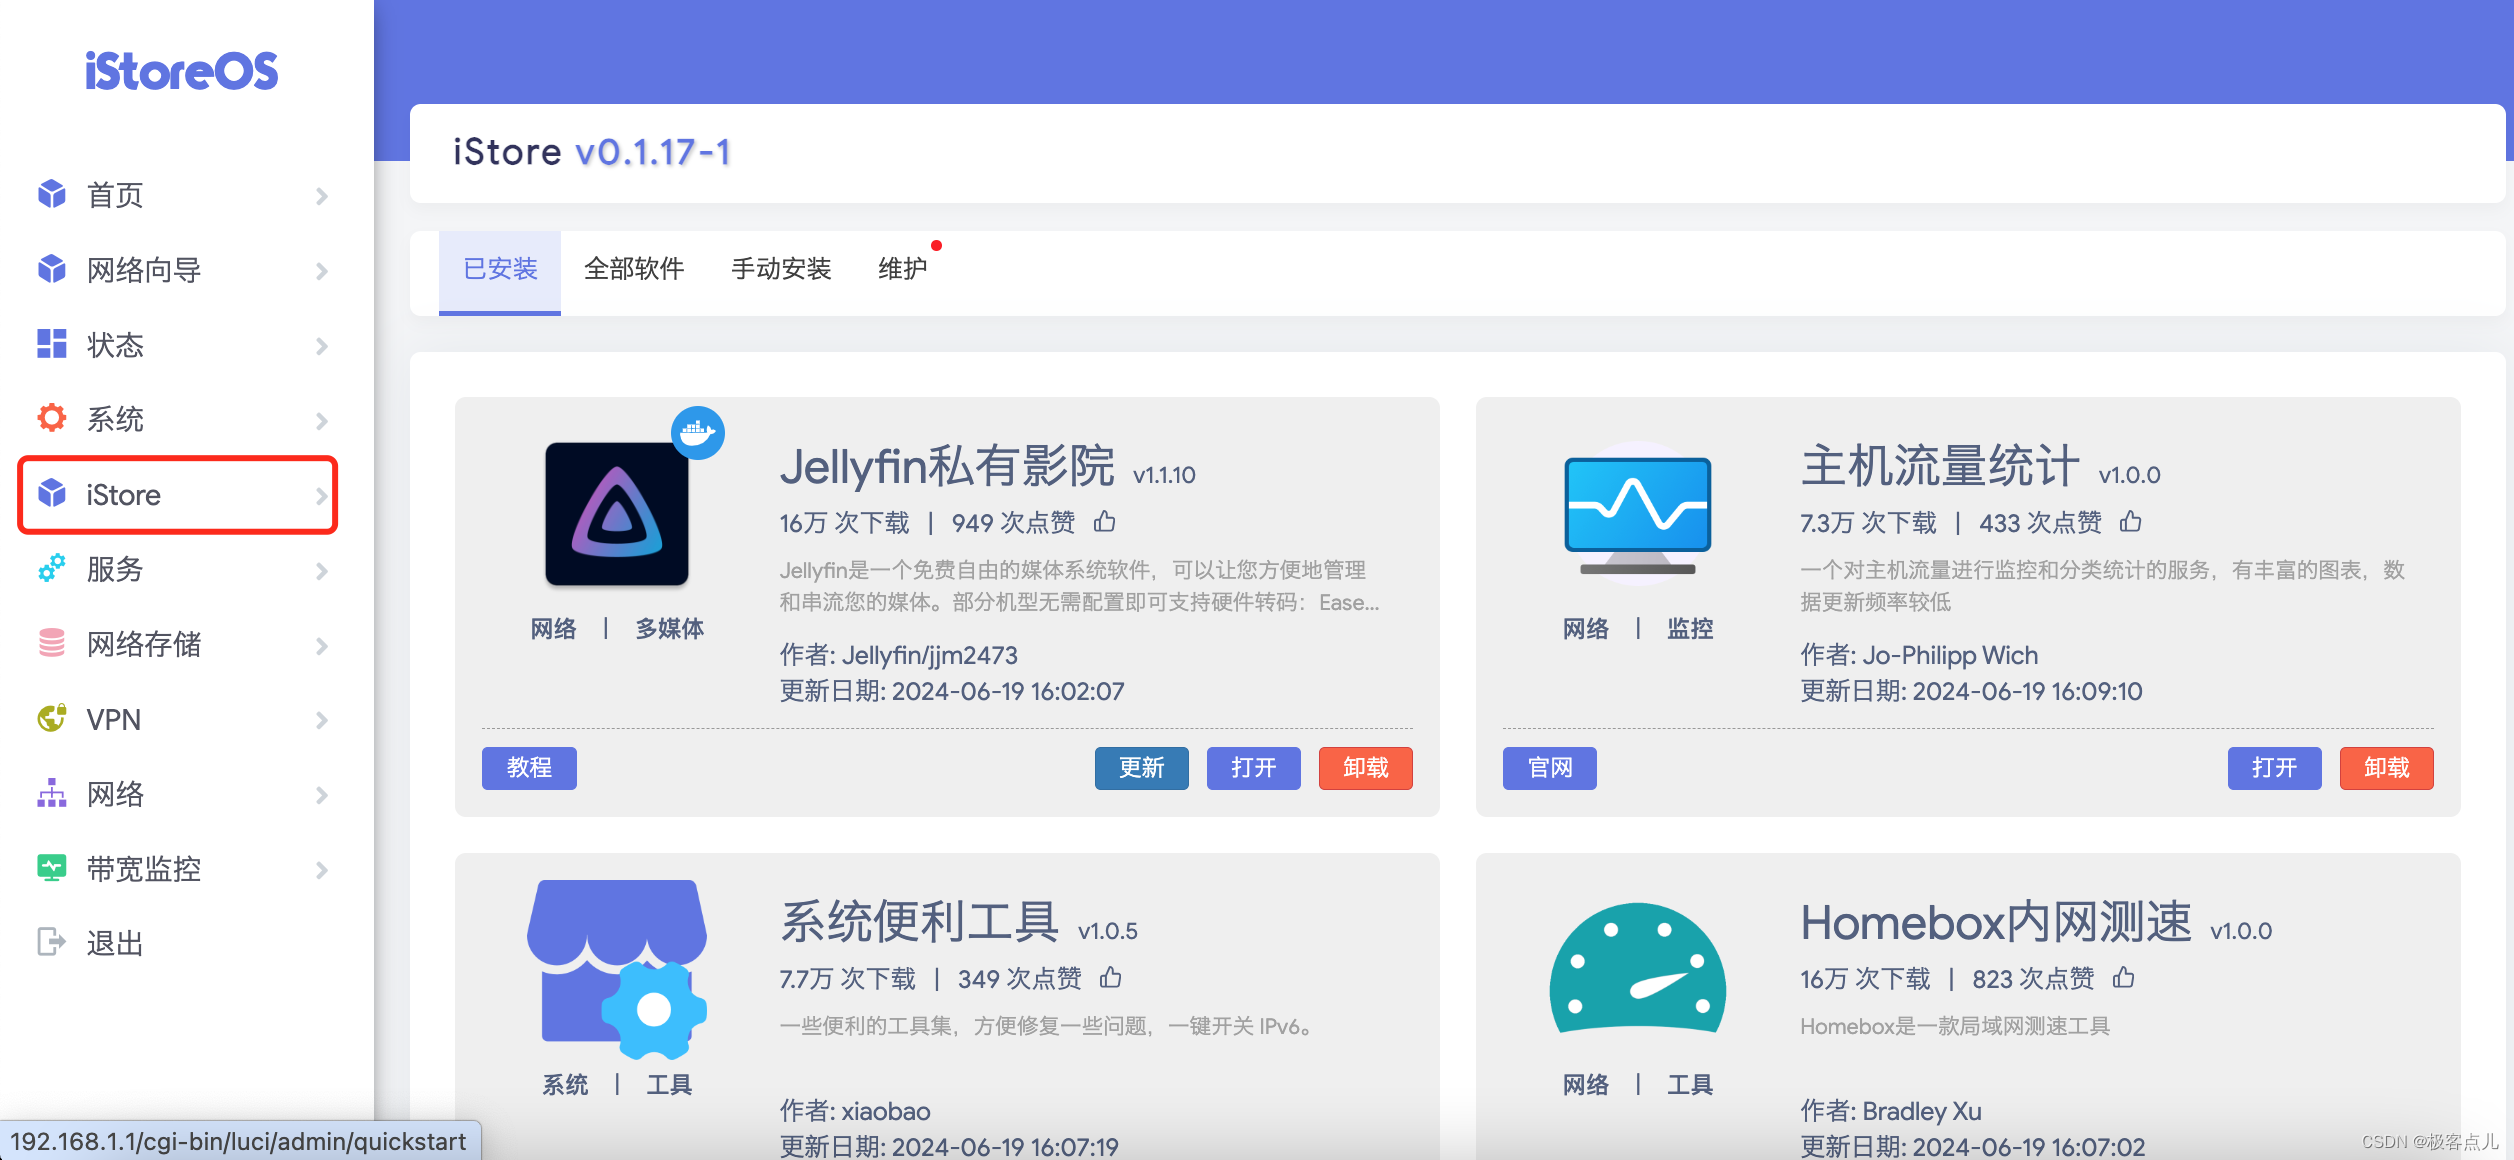Expand the 网络存储 menu chevron
The width and height of the screenshot is (2514, 1160).
click(x=322, y=646)
